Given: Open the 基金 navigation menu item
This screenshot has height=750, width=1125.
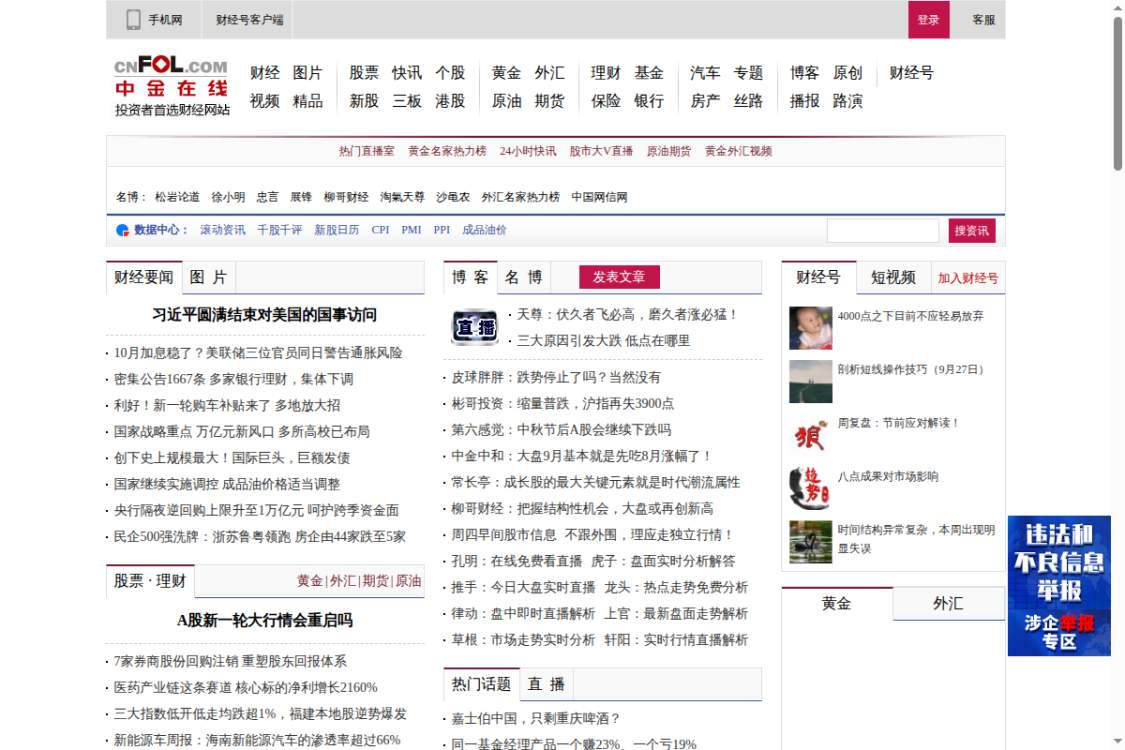Looking at the screenshot, I should tap(649, 73).
